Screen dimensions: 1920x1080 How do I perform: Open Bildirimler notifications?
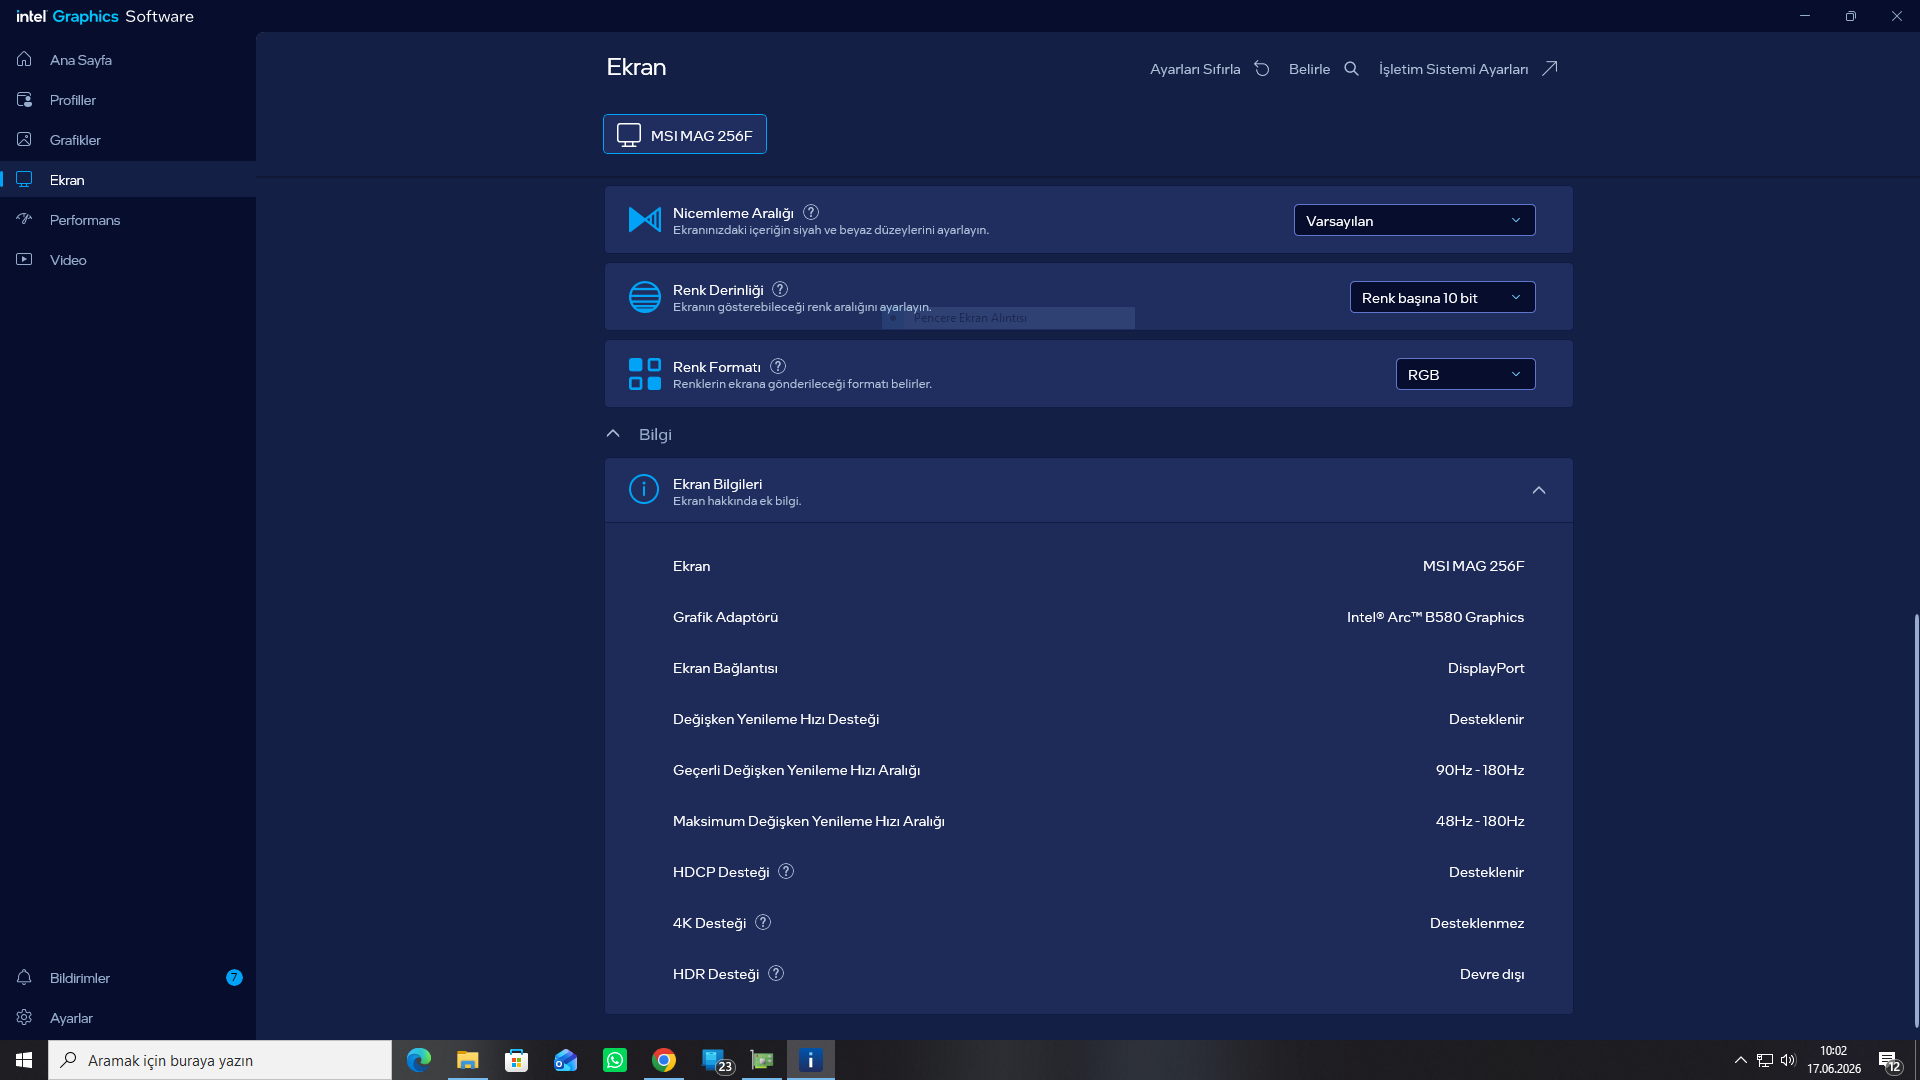[x=128, y=978]
